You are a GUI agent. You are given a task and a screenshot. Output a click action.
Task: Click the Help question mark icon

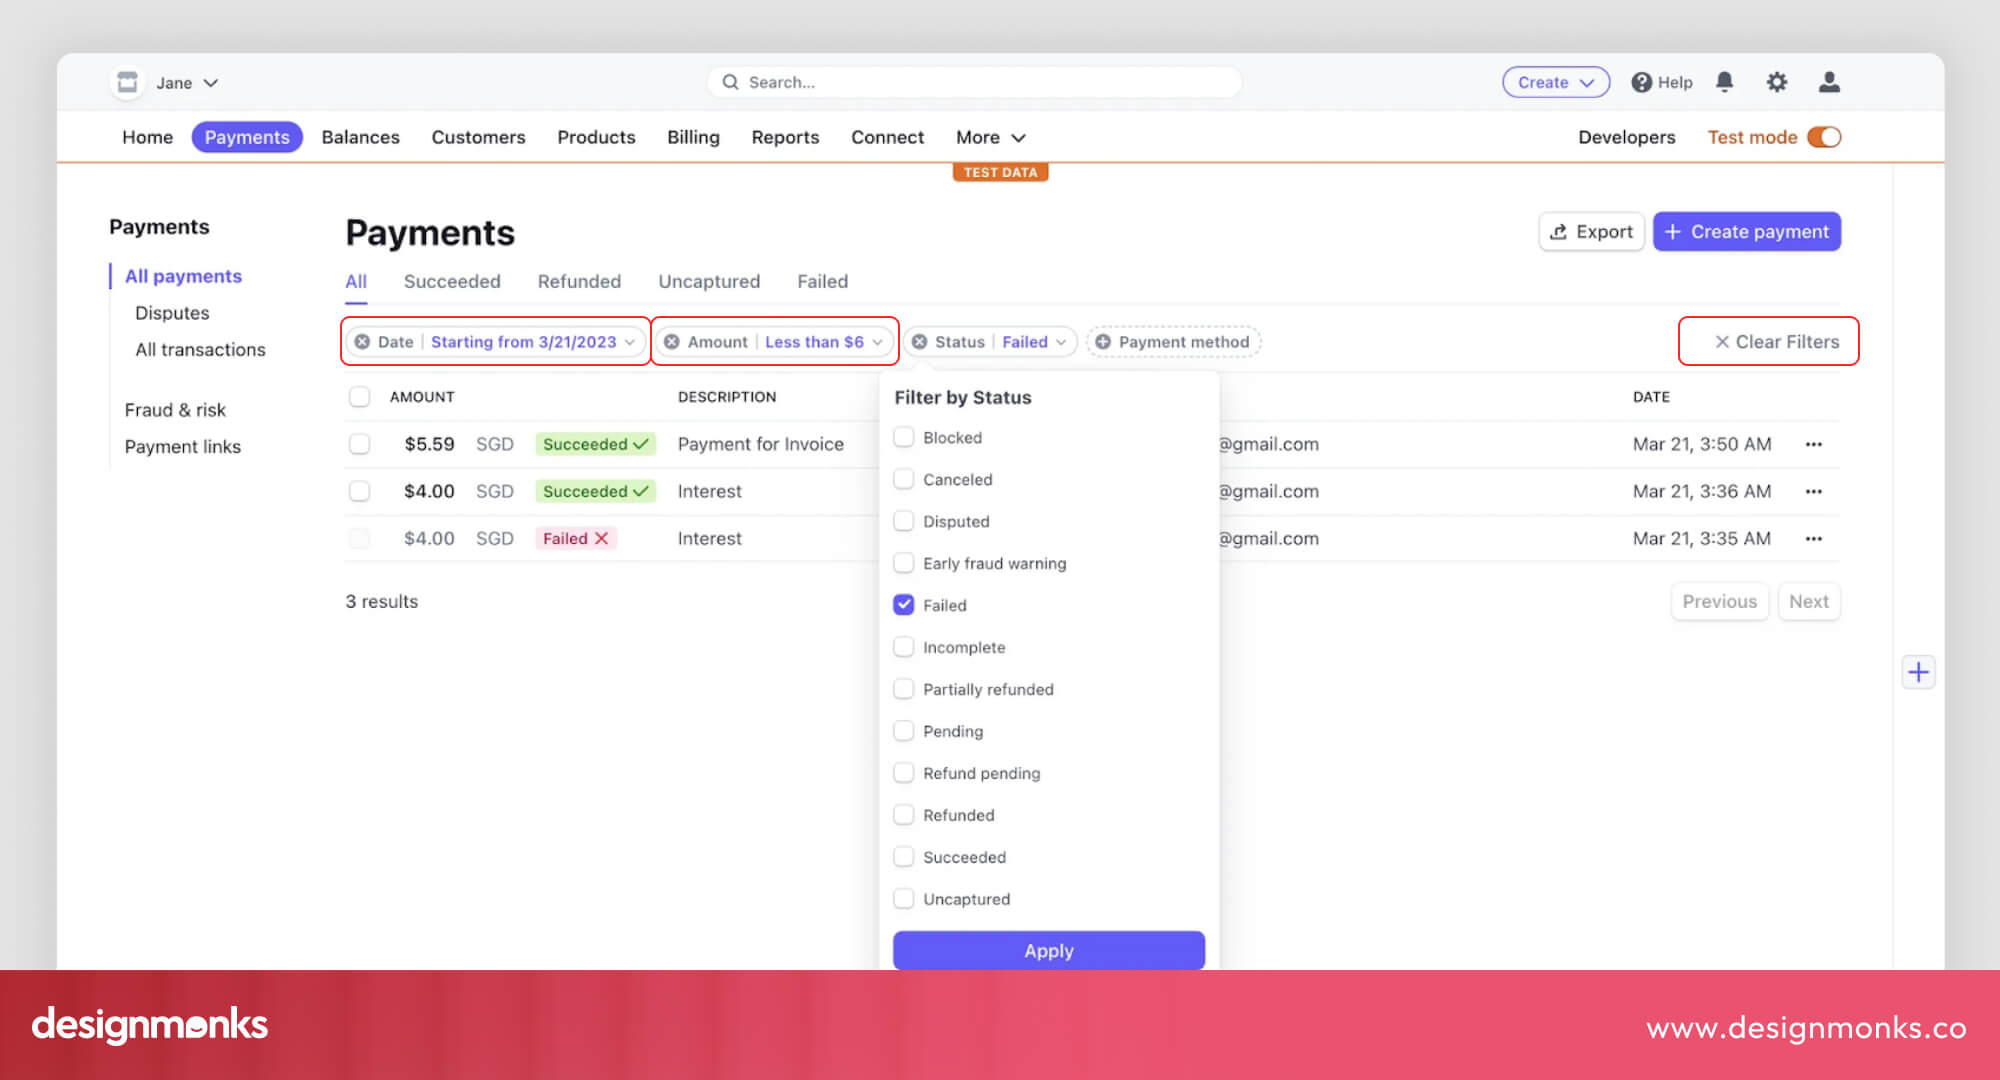tap(1641, 82)
